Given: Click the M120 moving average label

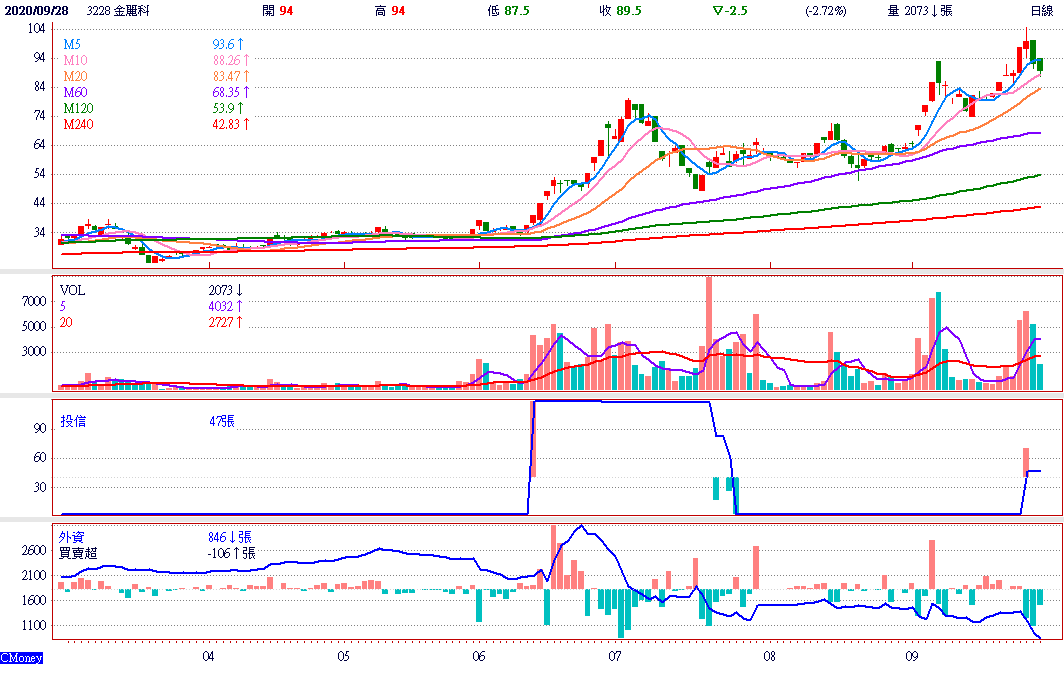Looking at the screenshot, I should (78, 108).
